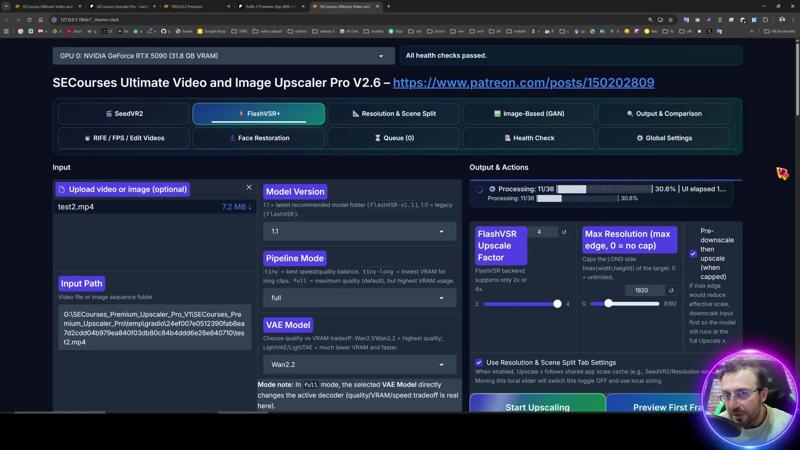Remove uploaded test2.mp4 with the X icon
Viewport: 800px width, 450px height.
click(249, 187)
